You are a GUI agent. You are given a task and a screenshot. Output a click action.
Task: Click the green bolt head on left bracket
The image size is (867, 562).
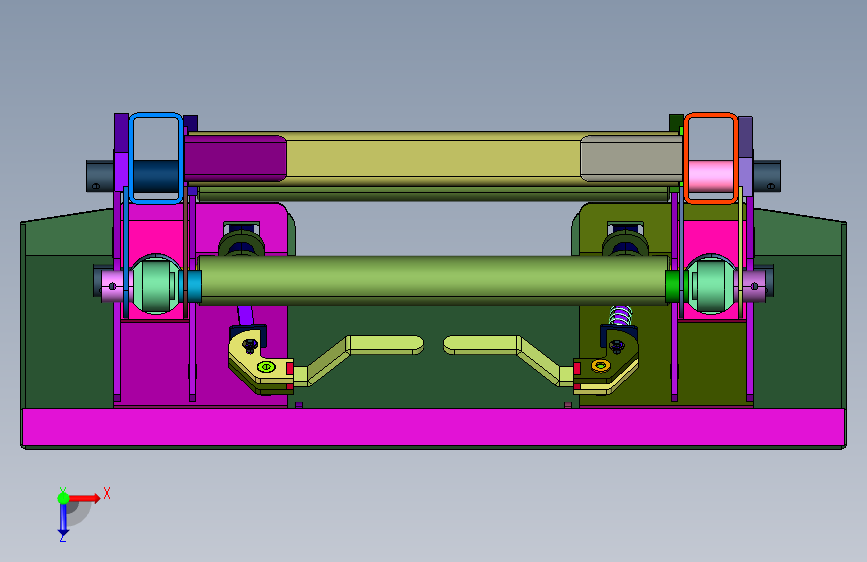click(267, 367)
